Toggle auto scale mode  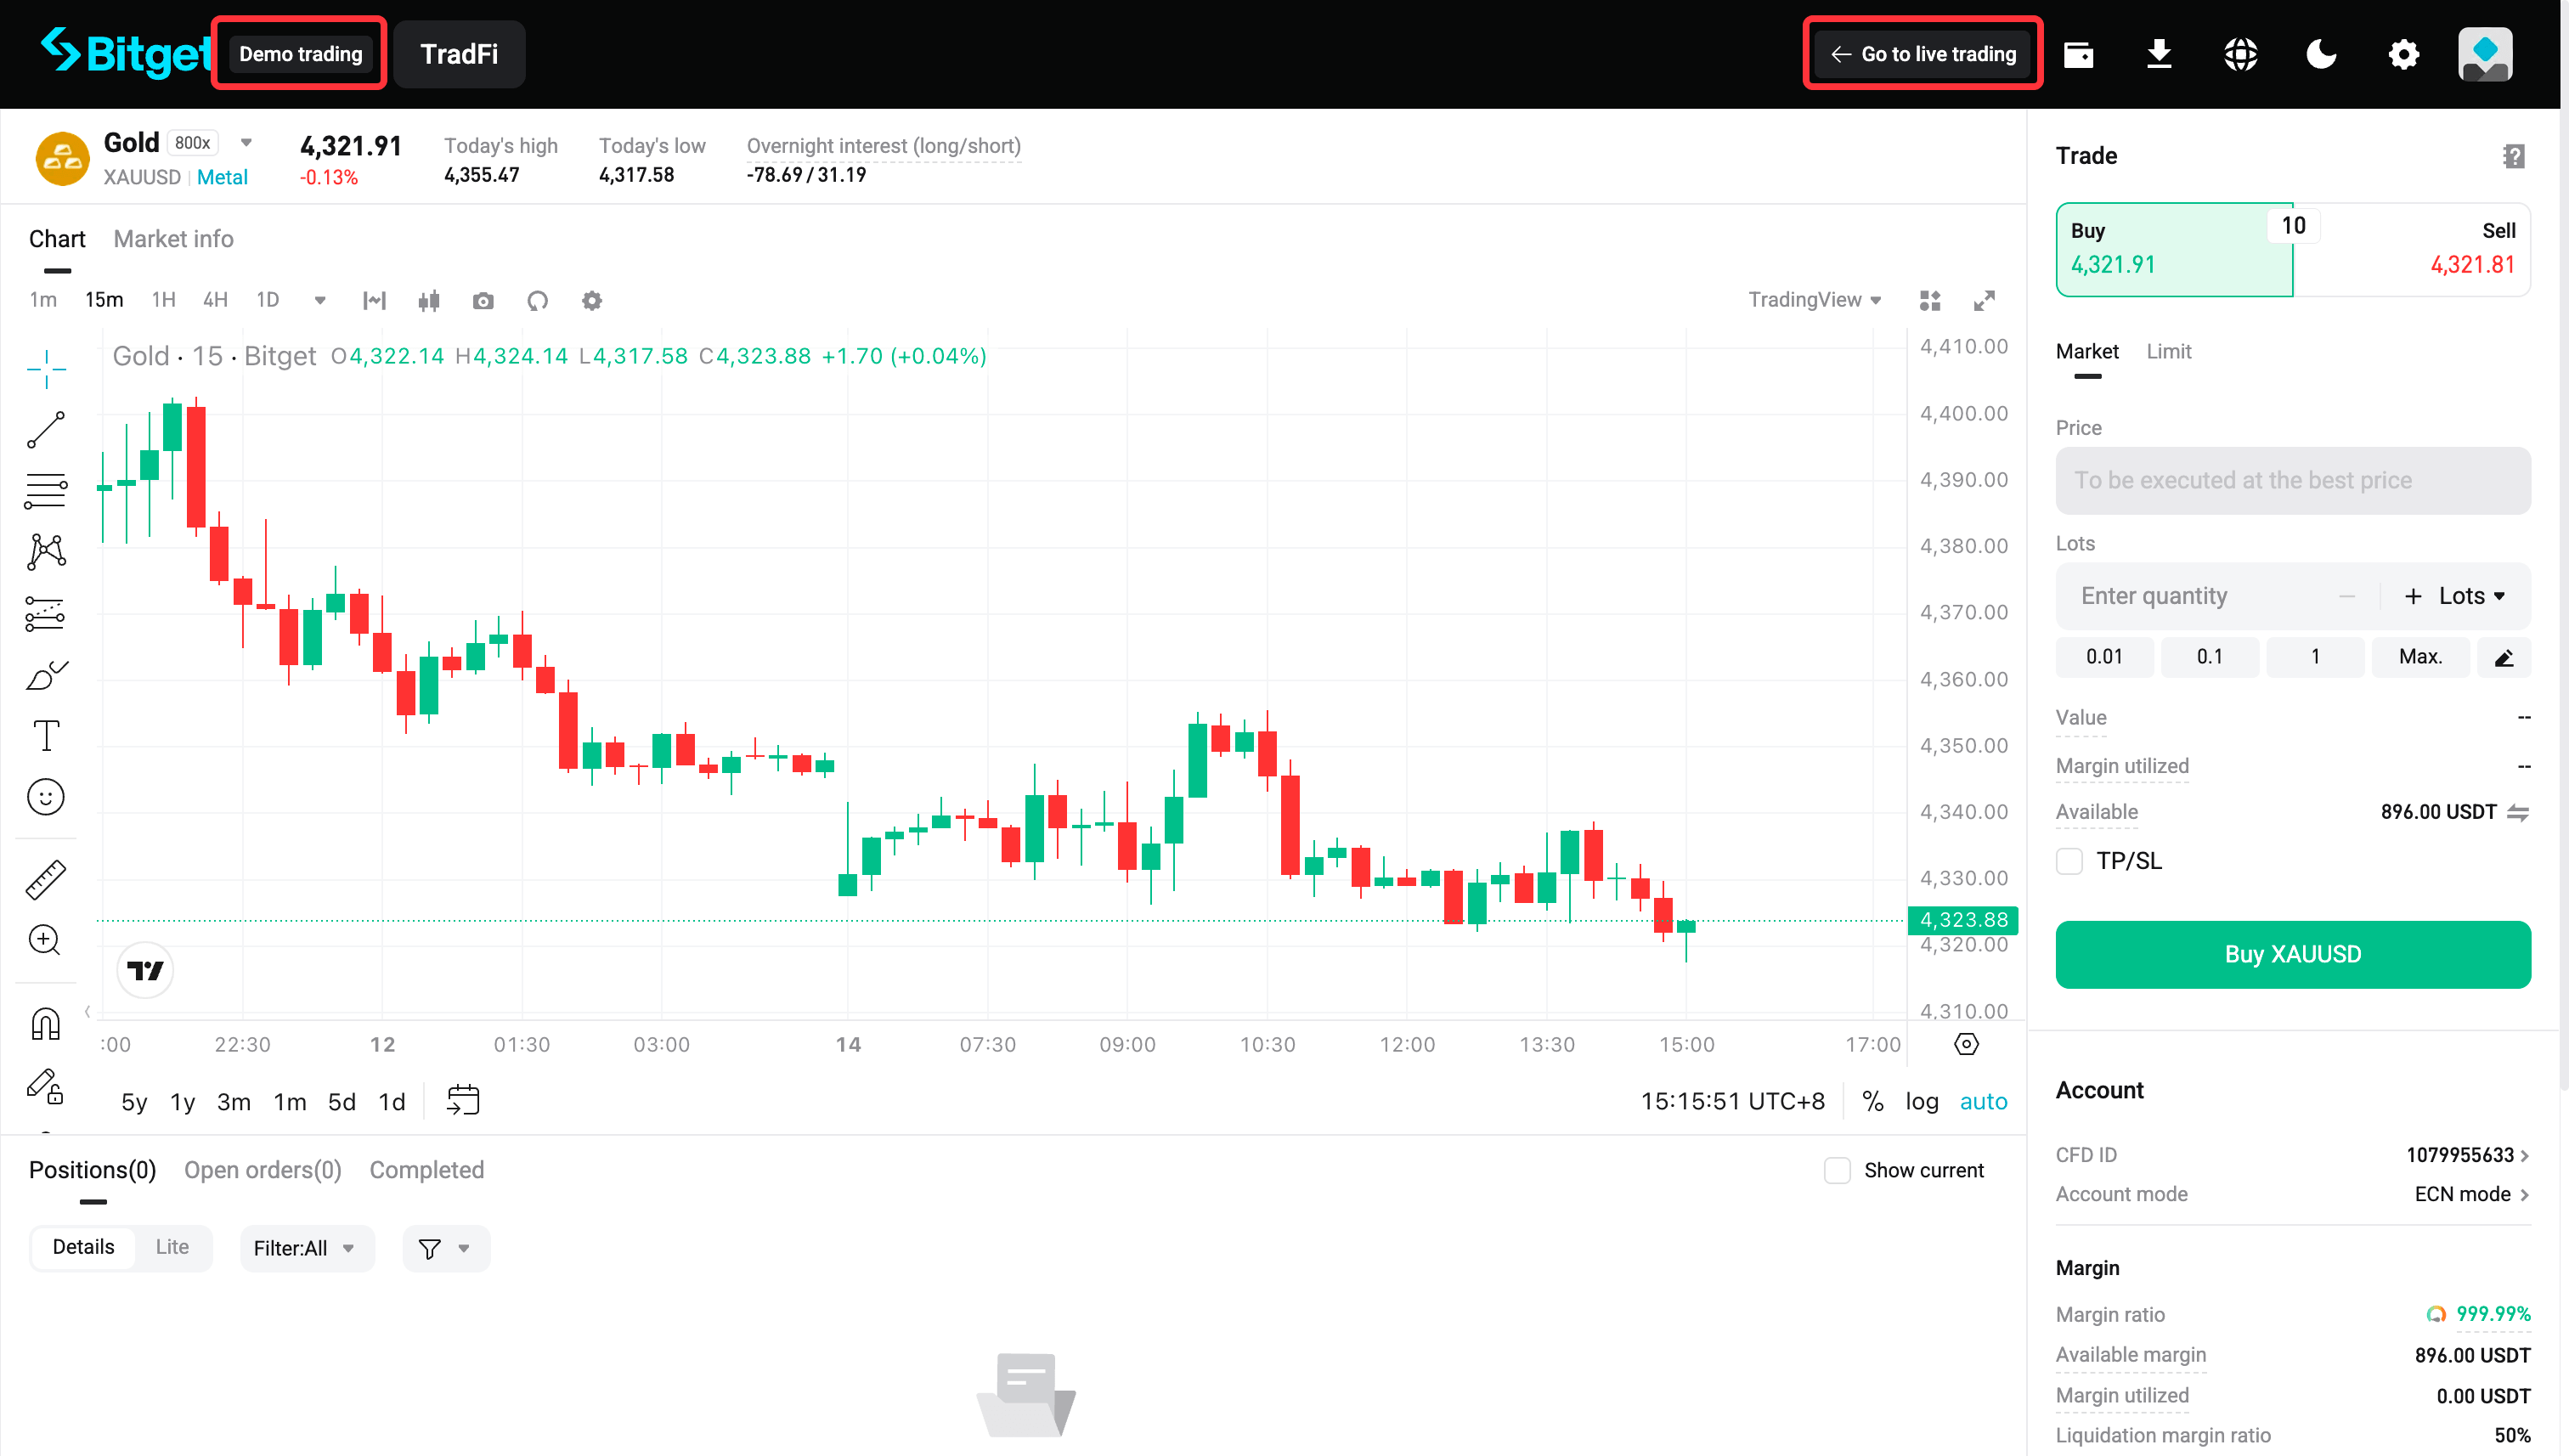pyautogui.click(x=1983, y=1101)
